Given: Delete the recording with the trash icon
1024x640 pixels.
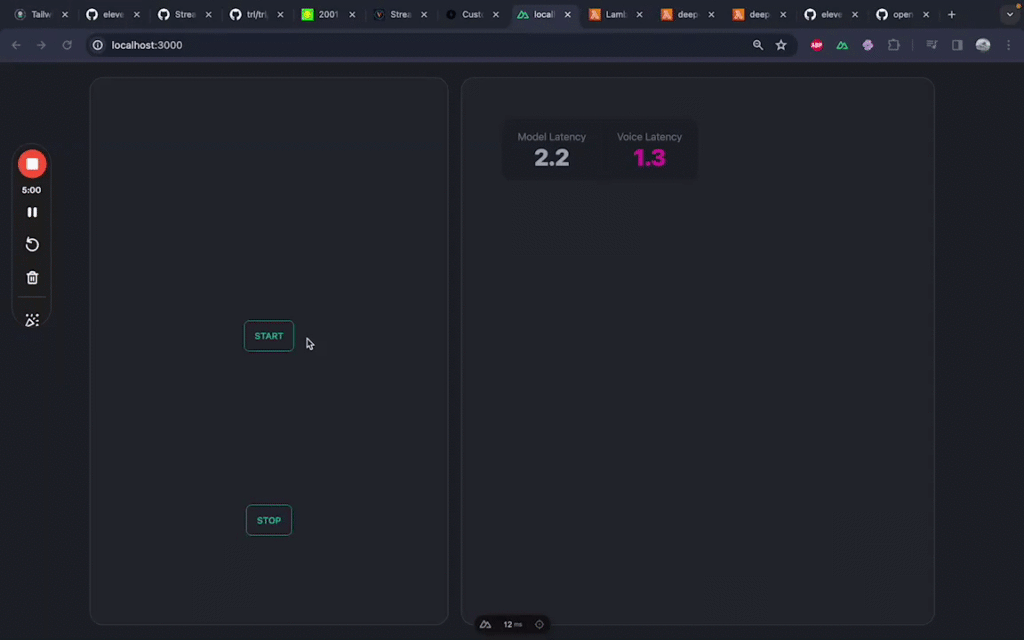Looking at the screenshot, I should pyautogui.click(x=32, y=278).
